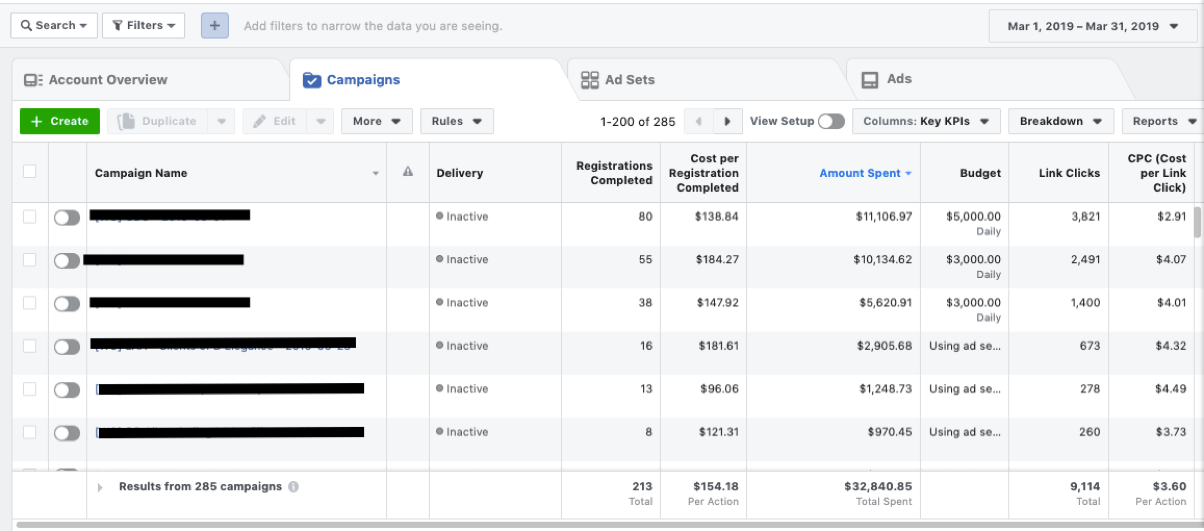Tick the select-all header checkbox
The width and height of the screenshot is (1204, 531).
tap(29, 171)
